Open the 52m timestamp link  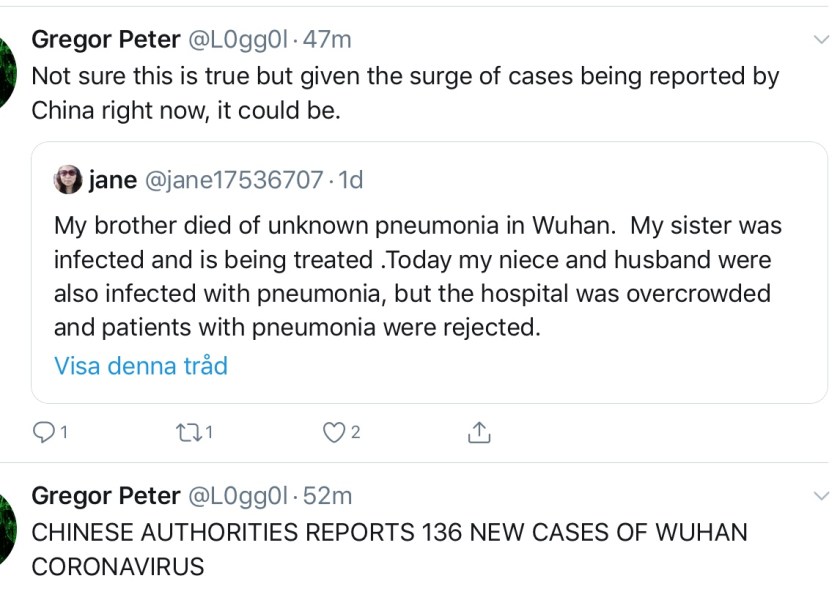328,496
